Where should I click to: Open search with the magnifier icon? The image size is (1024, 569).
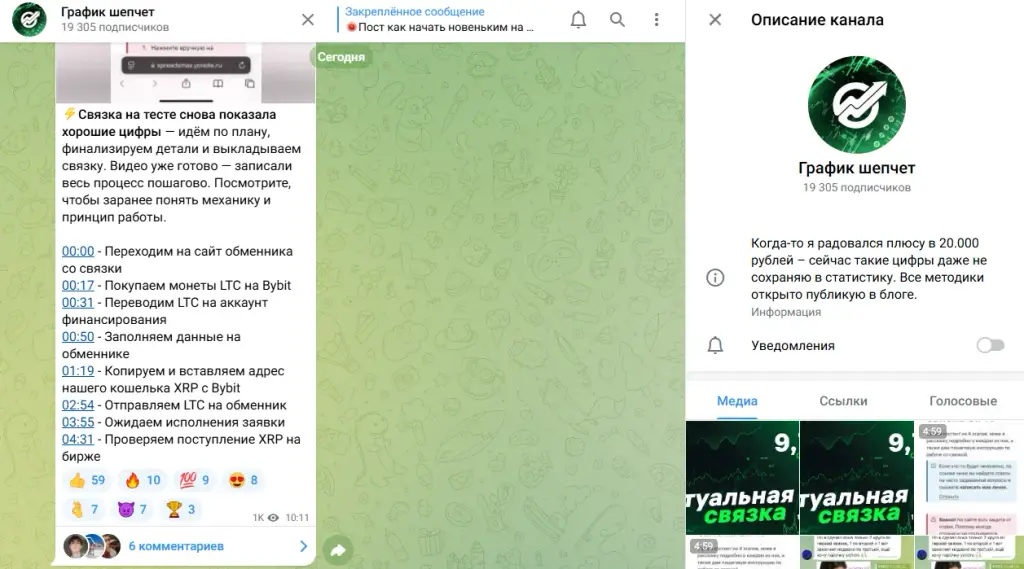617,20
